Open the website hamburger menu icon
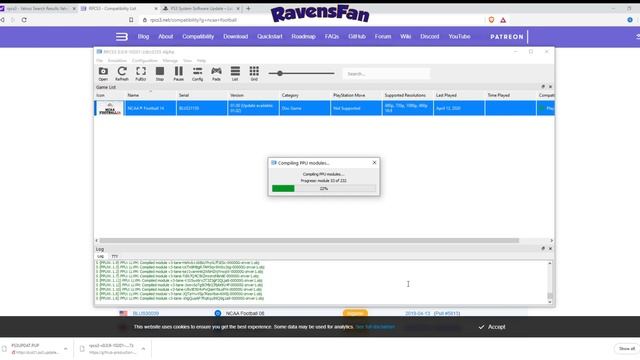Viewport: 640px width, 360px height. [x=122, y=37]
